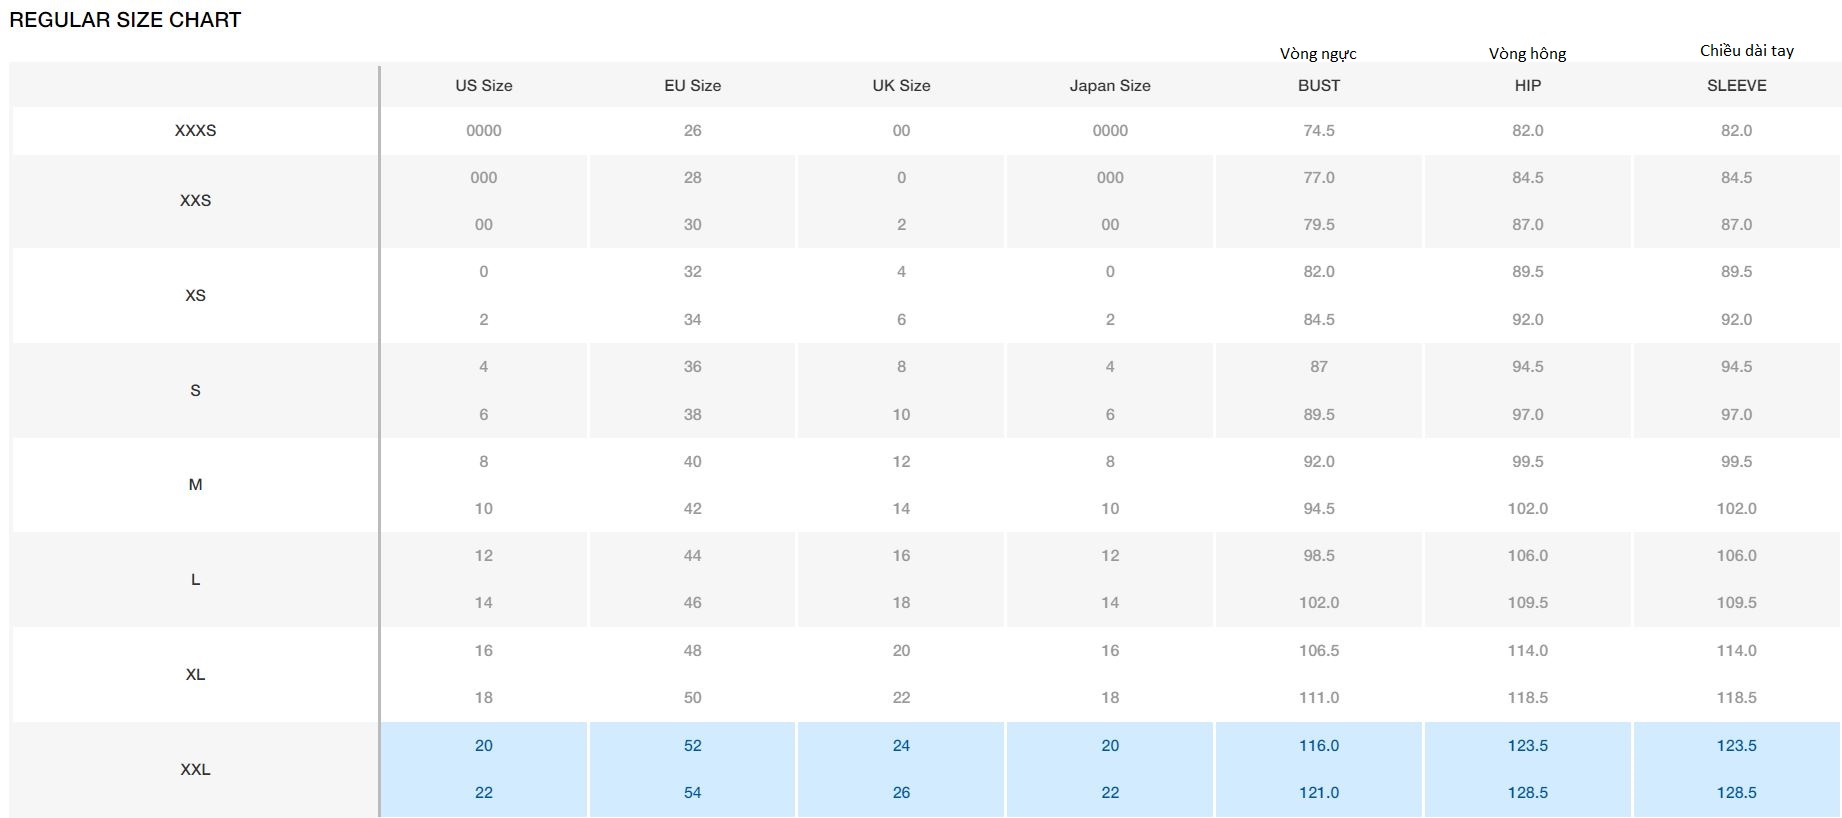Click the Chiều dài tay label

1746,51
